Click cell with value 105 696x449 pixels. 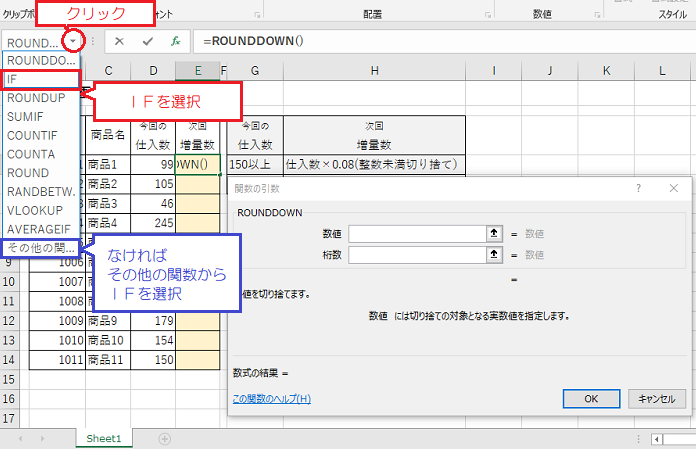coord(153,184)
